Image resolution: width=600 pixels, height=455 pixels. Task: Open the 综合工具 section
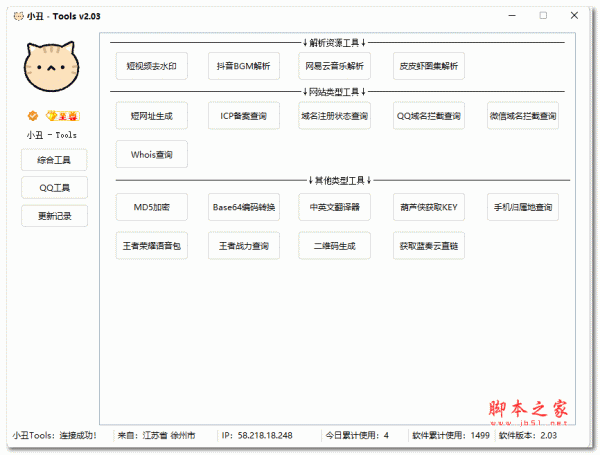(54, 160)
